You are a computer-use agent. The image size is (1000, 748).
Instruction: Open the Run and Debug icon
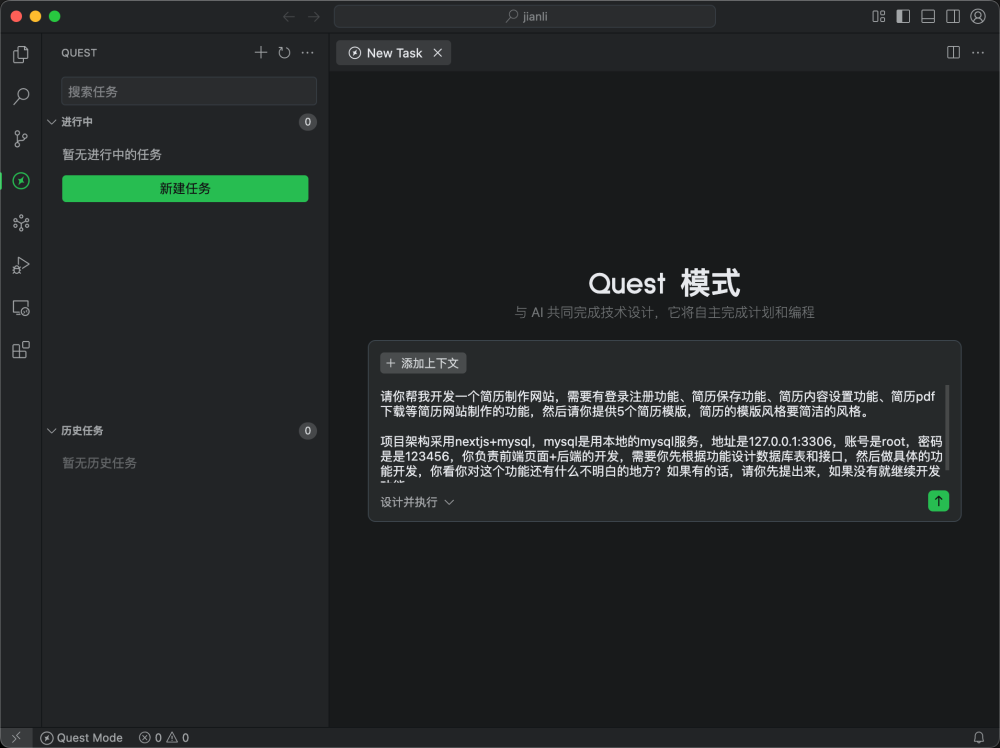pos(20,265)
